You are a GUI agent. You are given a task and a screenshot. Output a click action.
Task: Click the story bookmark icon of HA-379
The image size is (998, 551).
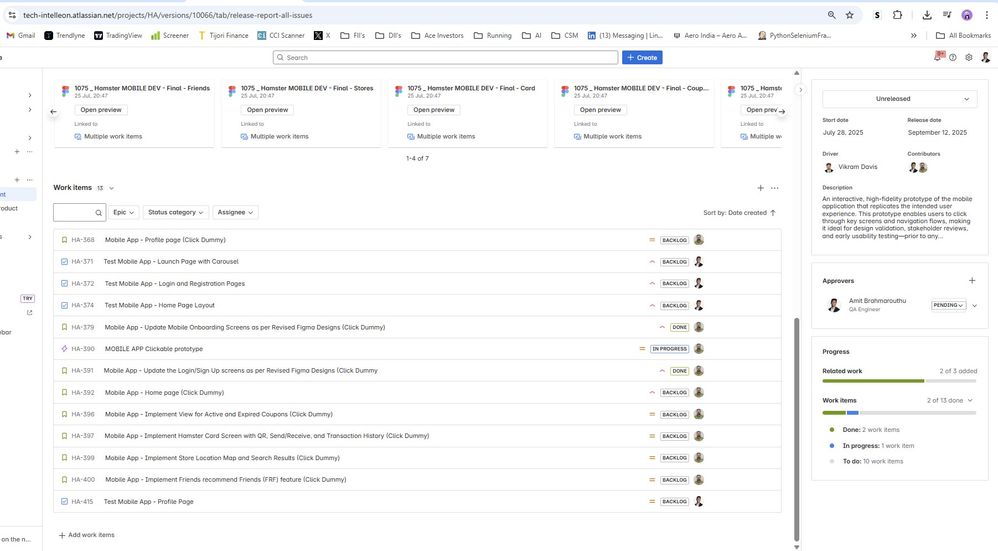[64, 327]
